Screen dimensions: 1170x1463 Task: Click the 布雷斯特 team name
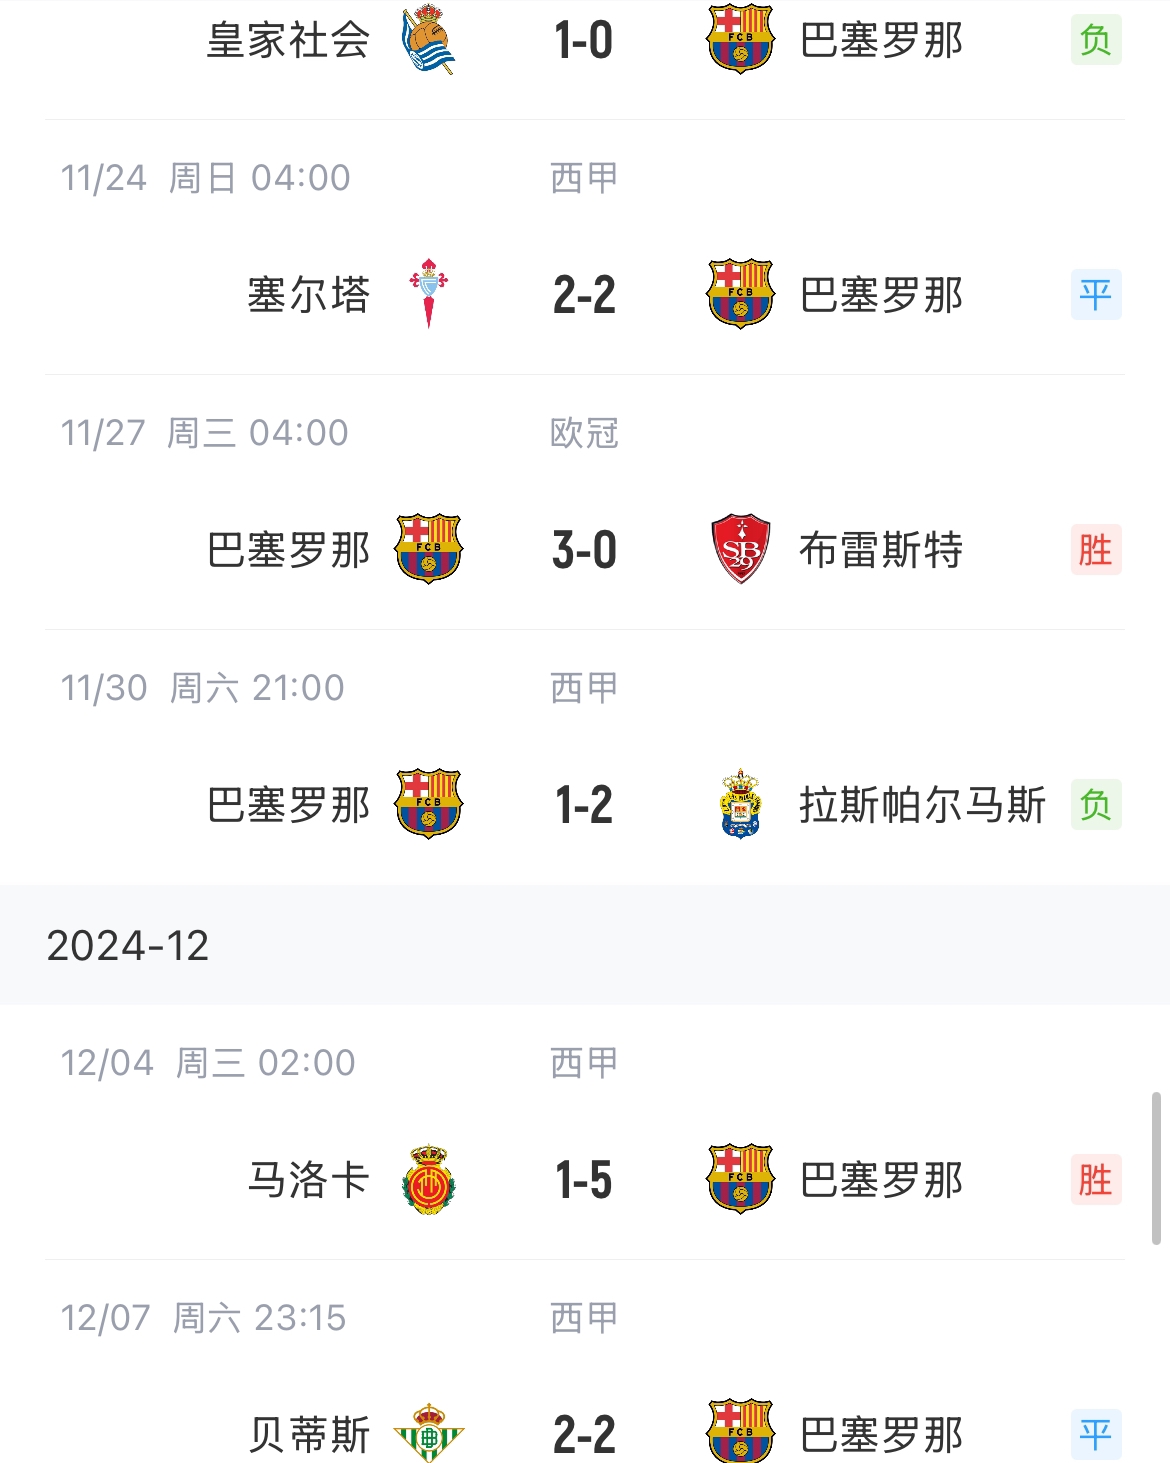pos(881,550)
